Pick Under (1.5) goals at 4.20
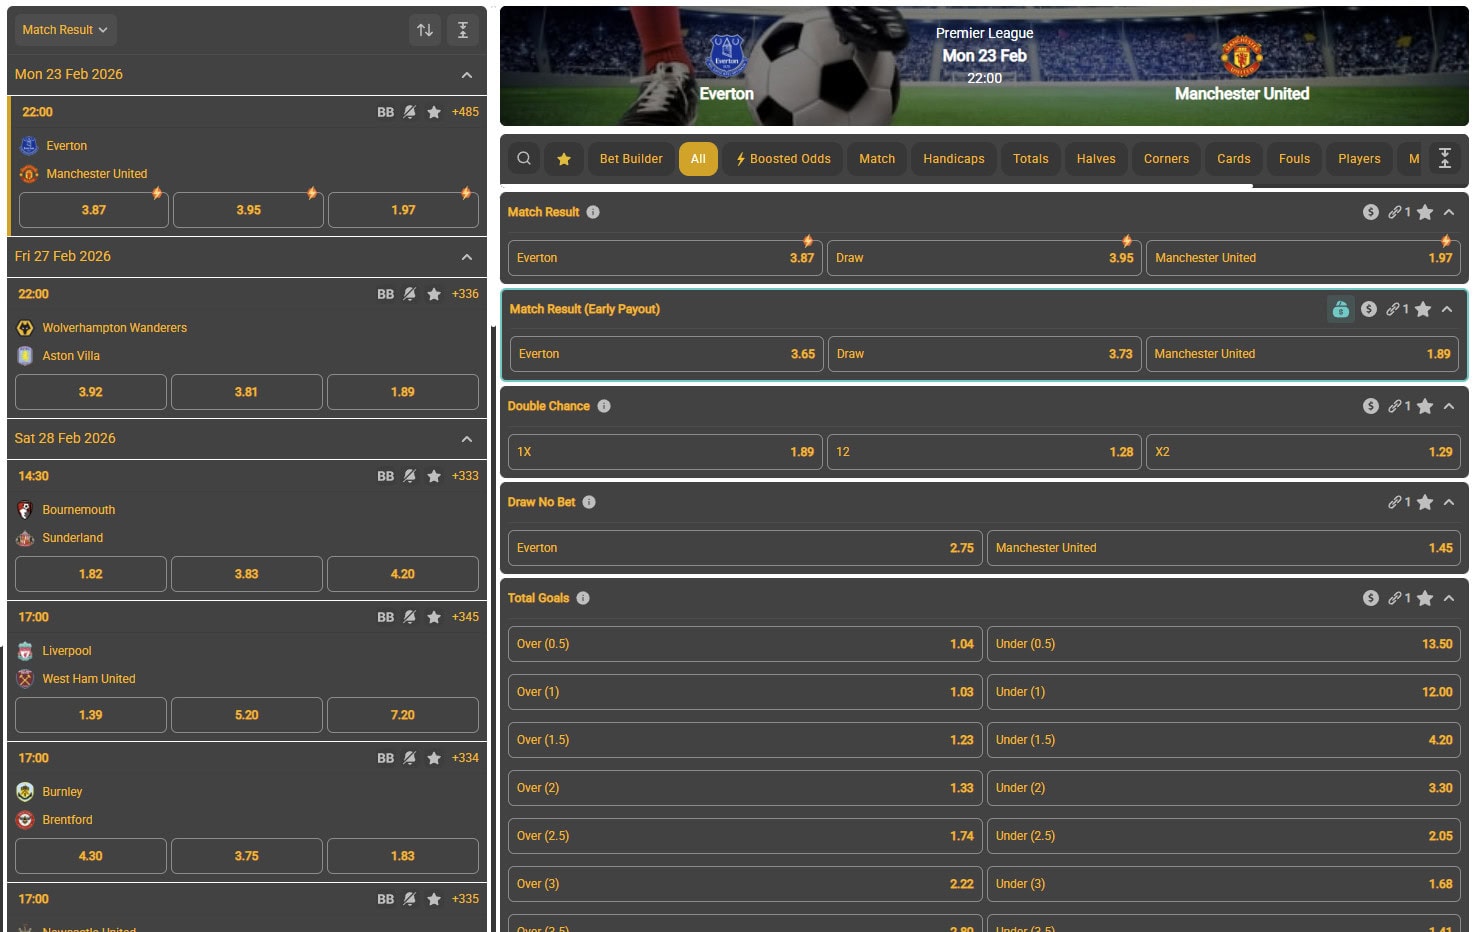The width and height of the screenshot is (1473, 932). click(1224, 740)
